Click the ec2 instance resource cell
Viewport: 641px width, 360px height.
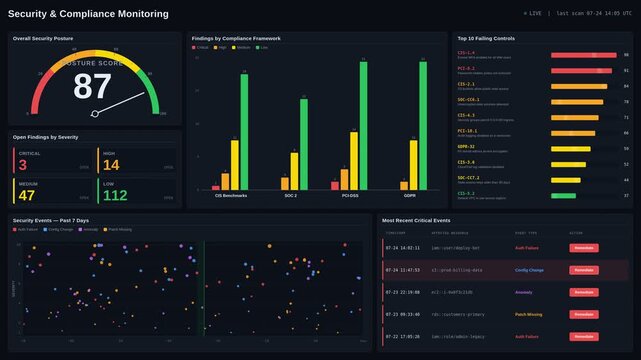coord(452,292)
